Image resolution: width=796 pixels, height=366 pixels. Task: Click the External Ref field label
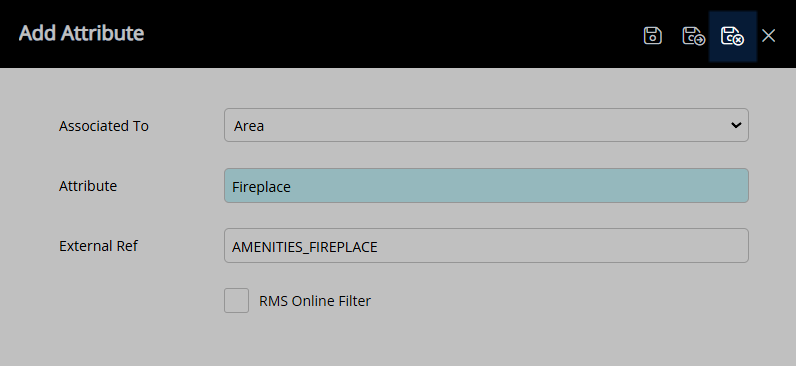pyautogui.click(x=98, y=246)
